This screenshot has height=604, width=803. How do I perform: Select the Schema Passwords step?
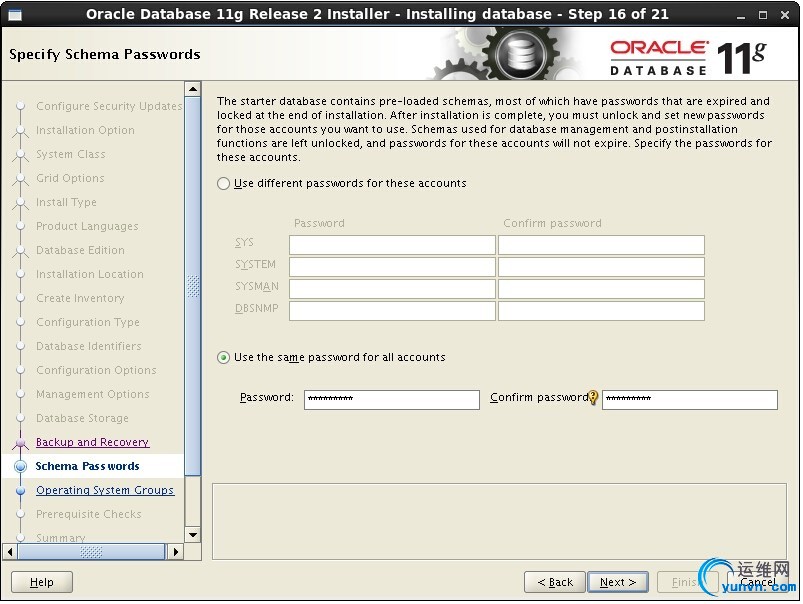click(x=87, y=466)
